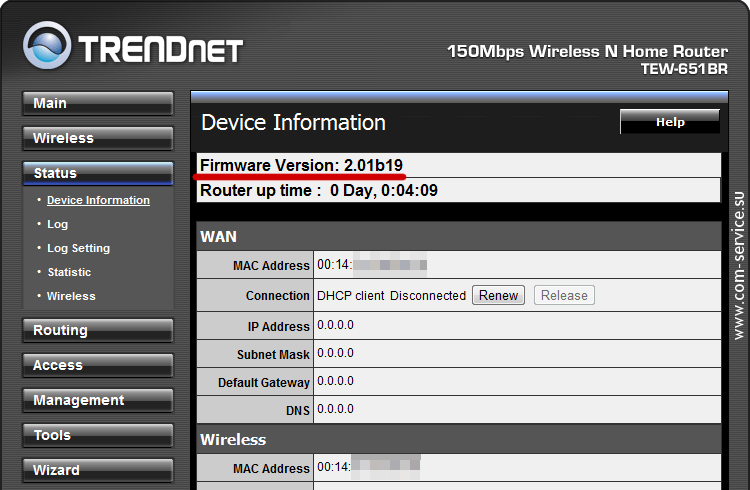Launch the Wizard menu section
The image size is (750, 490).
click(x=98, y=470)
